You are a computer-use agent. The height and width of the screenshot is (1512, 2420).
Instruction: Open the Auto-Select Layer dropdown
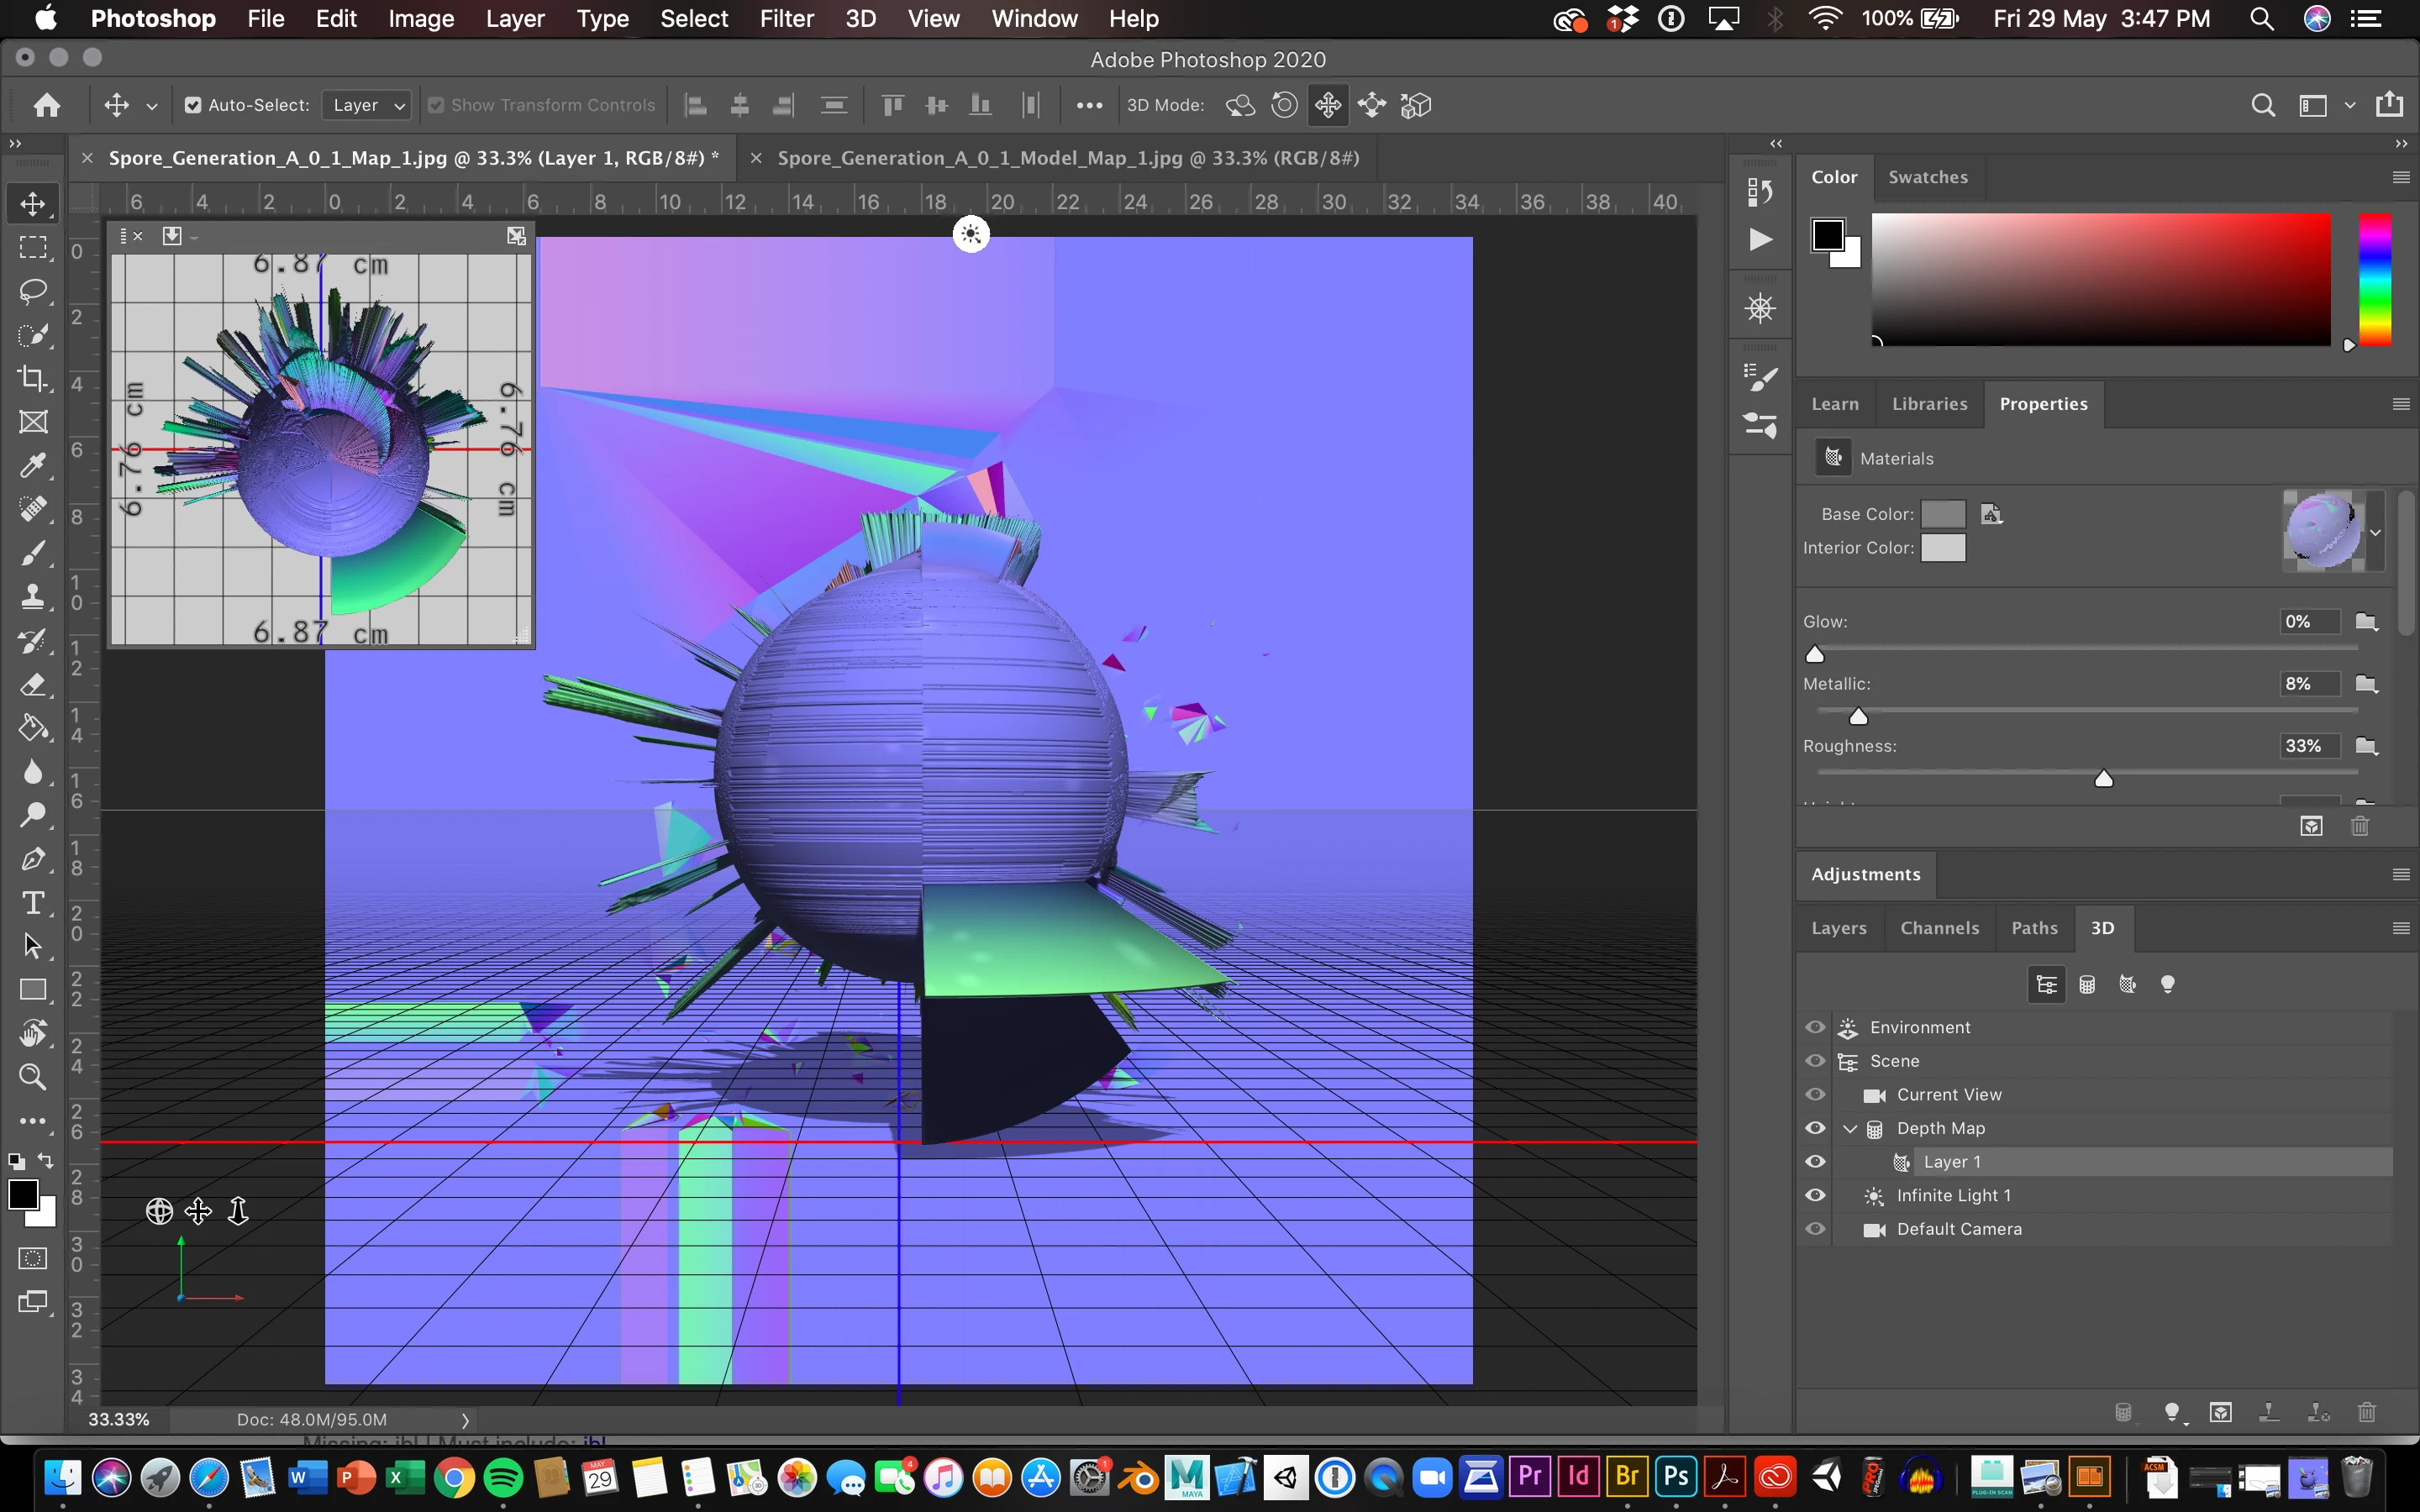pyautogui.click(x=367, y=105)
